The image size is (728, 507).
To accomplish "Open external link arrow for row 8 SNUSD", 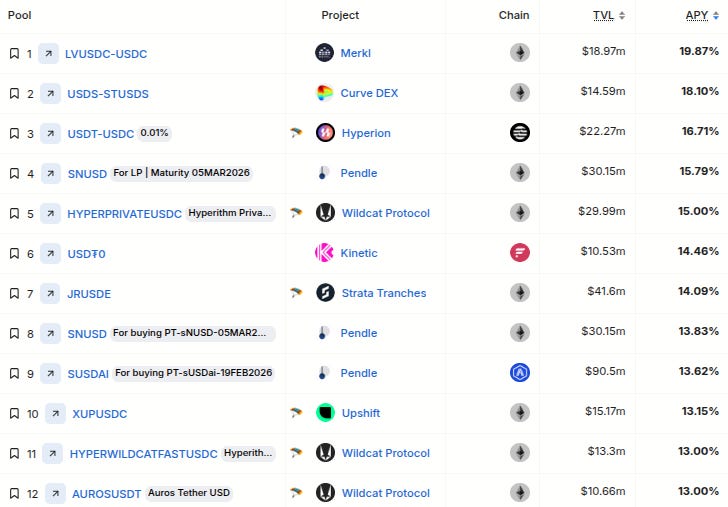I will 51,333.
